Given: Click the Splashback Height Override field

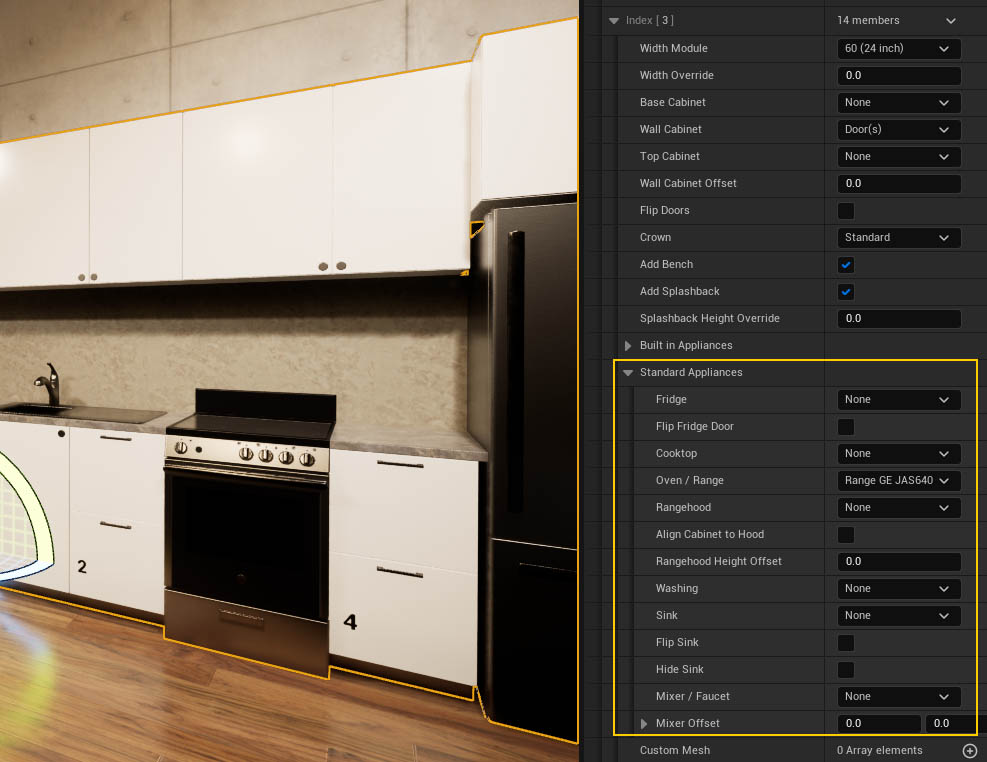Looking at the screenshot, I should (x=898, y=318).
